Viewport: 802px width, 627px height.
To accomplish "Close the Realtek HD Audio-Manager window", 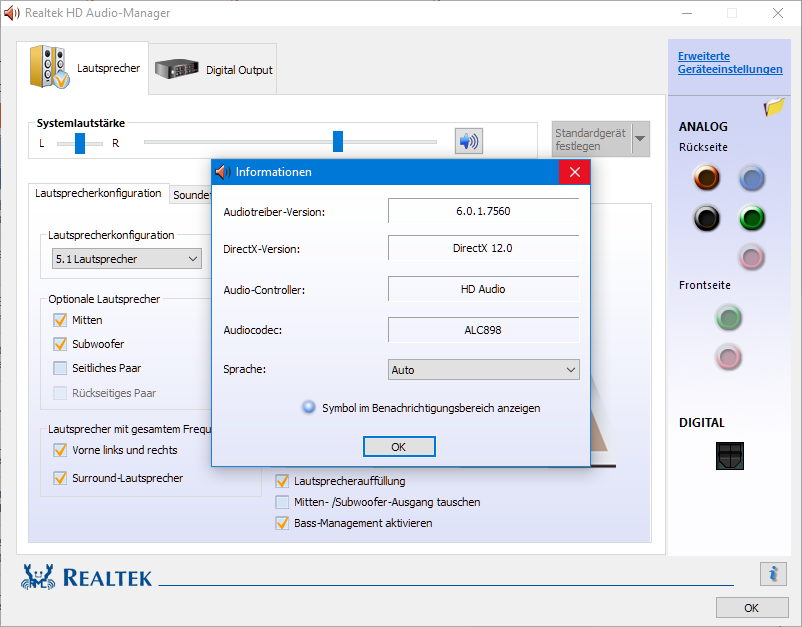I will click(777, 13).
